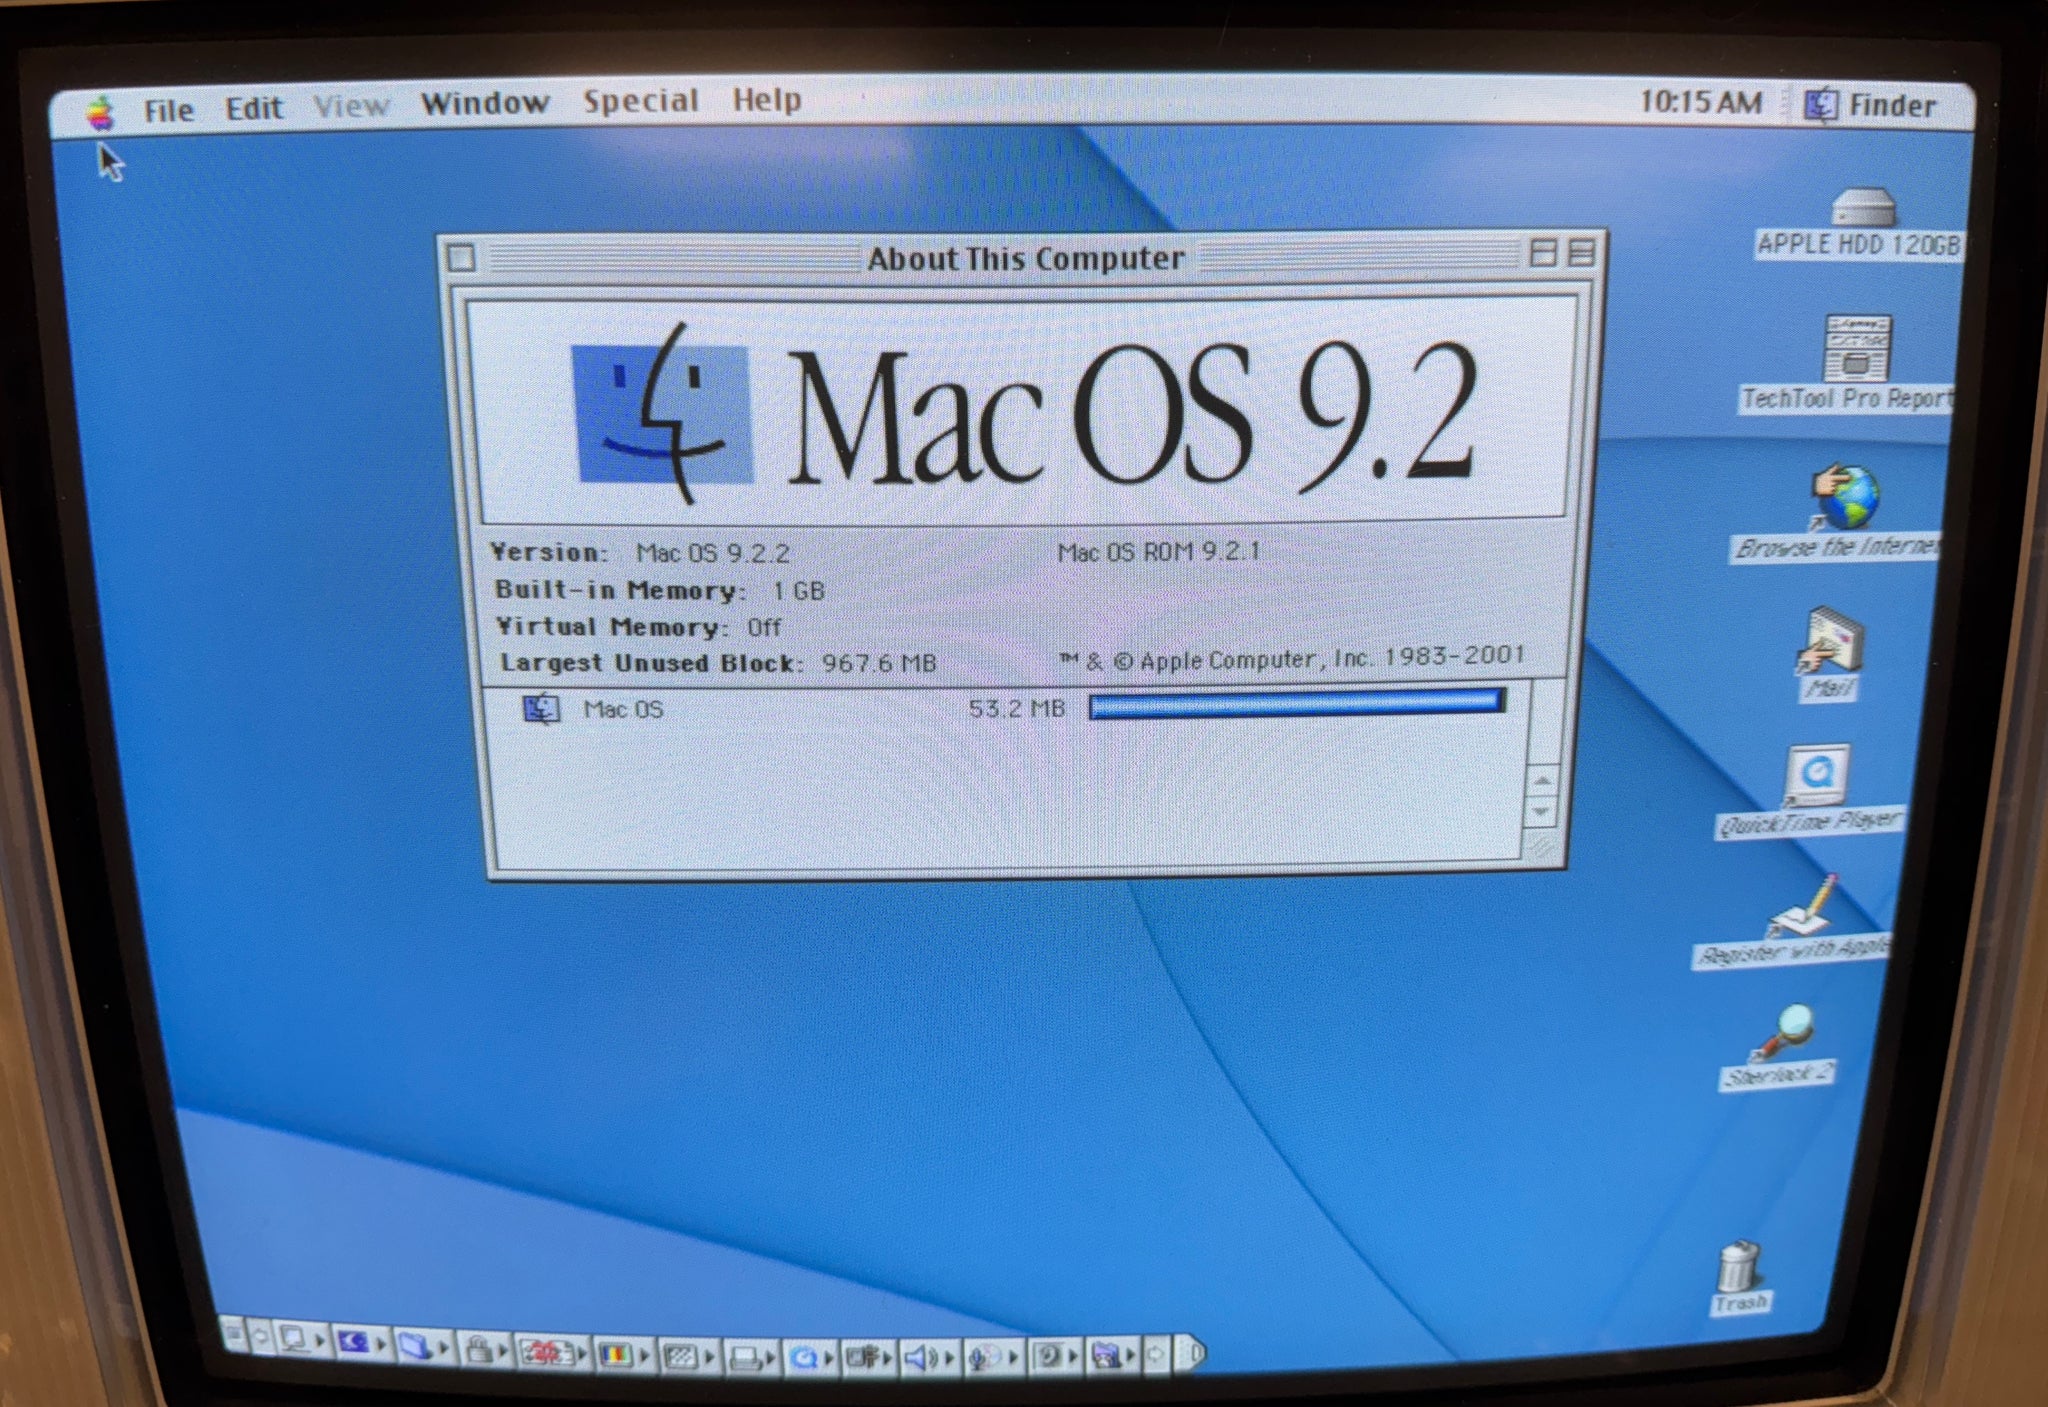Click the "Mac OS" row name in list

[624, 709]
